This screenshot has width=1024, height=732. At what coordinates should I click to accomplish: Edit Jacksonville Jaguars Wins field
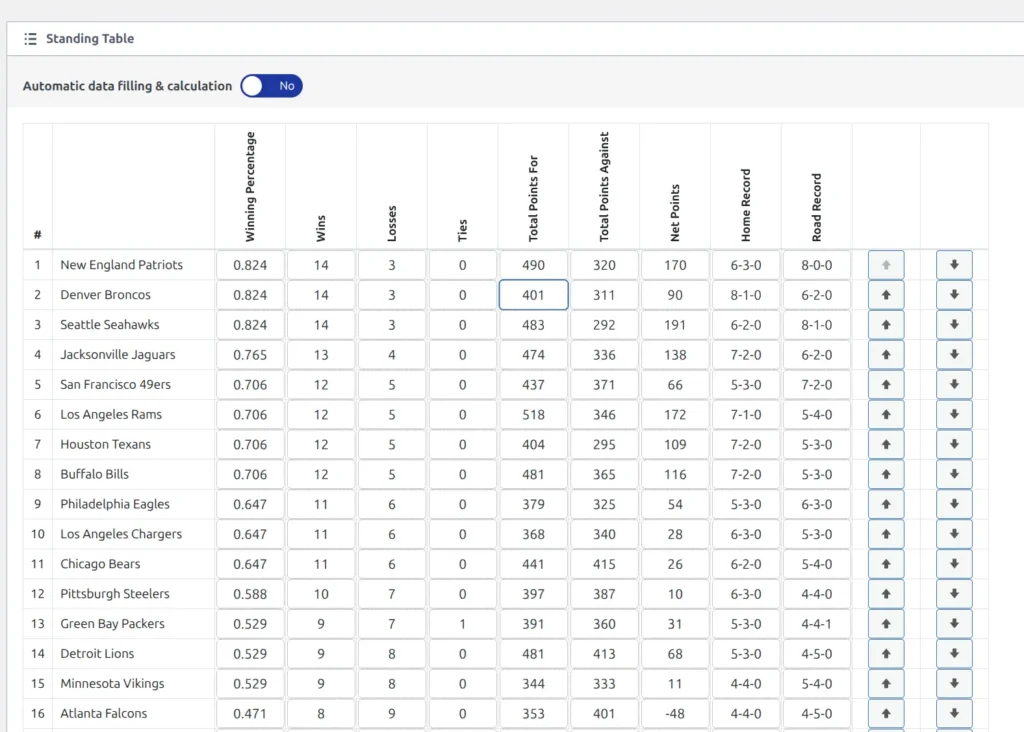click(x=321, y=355)
